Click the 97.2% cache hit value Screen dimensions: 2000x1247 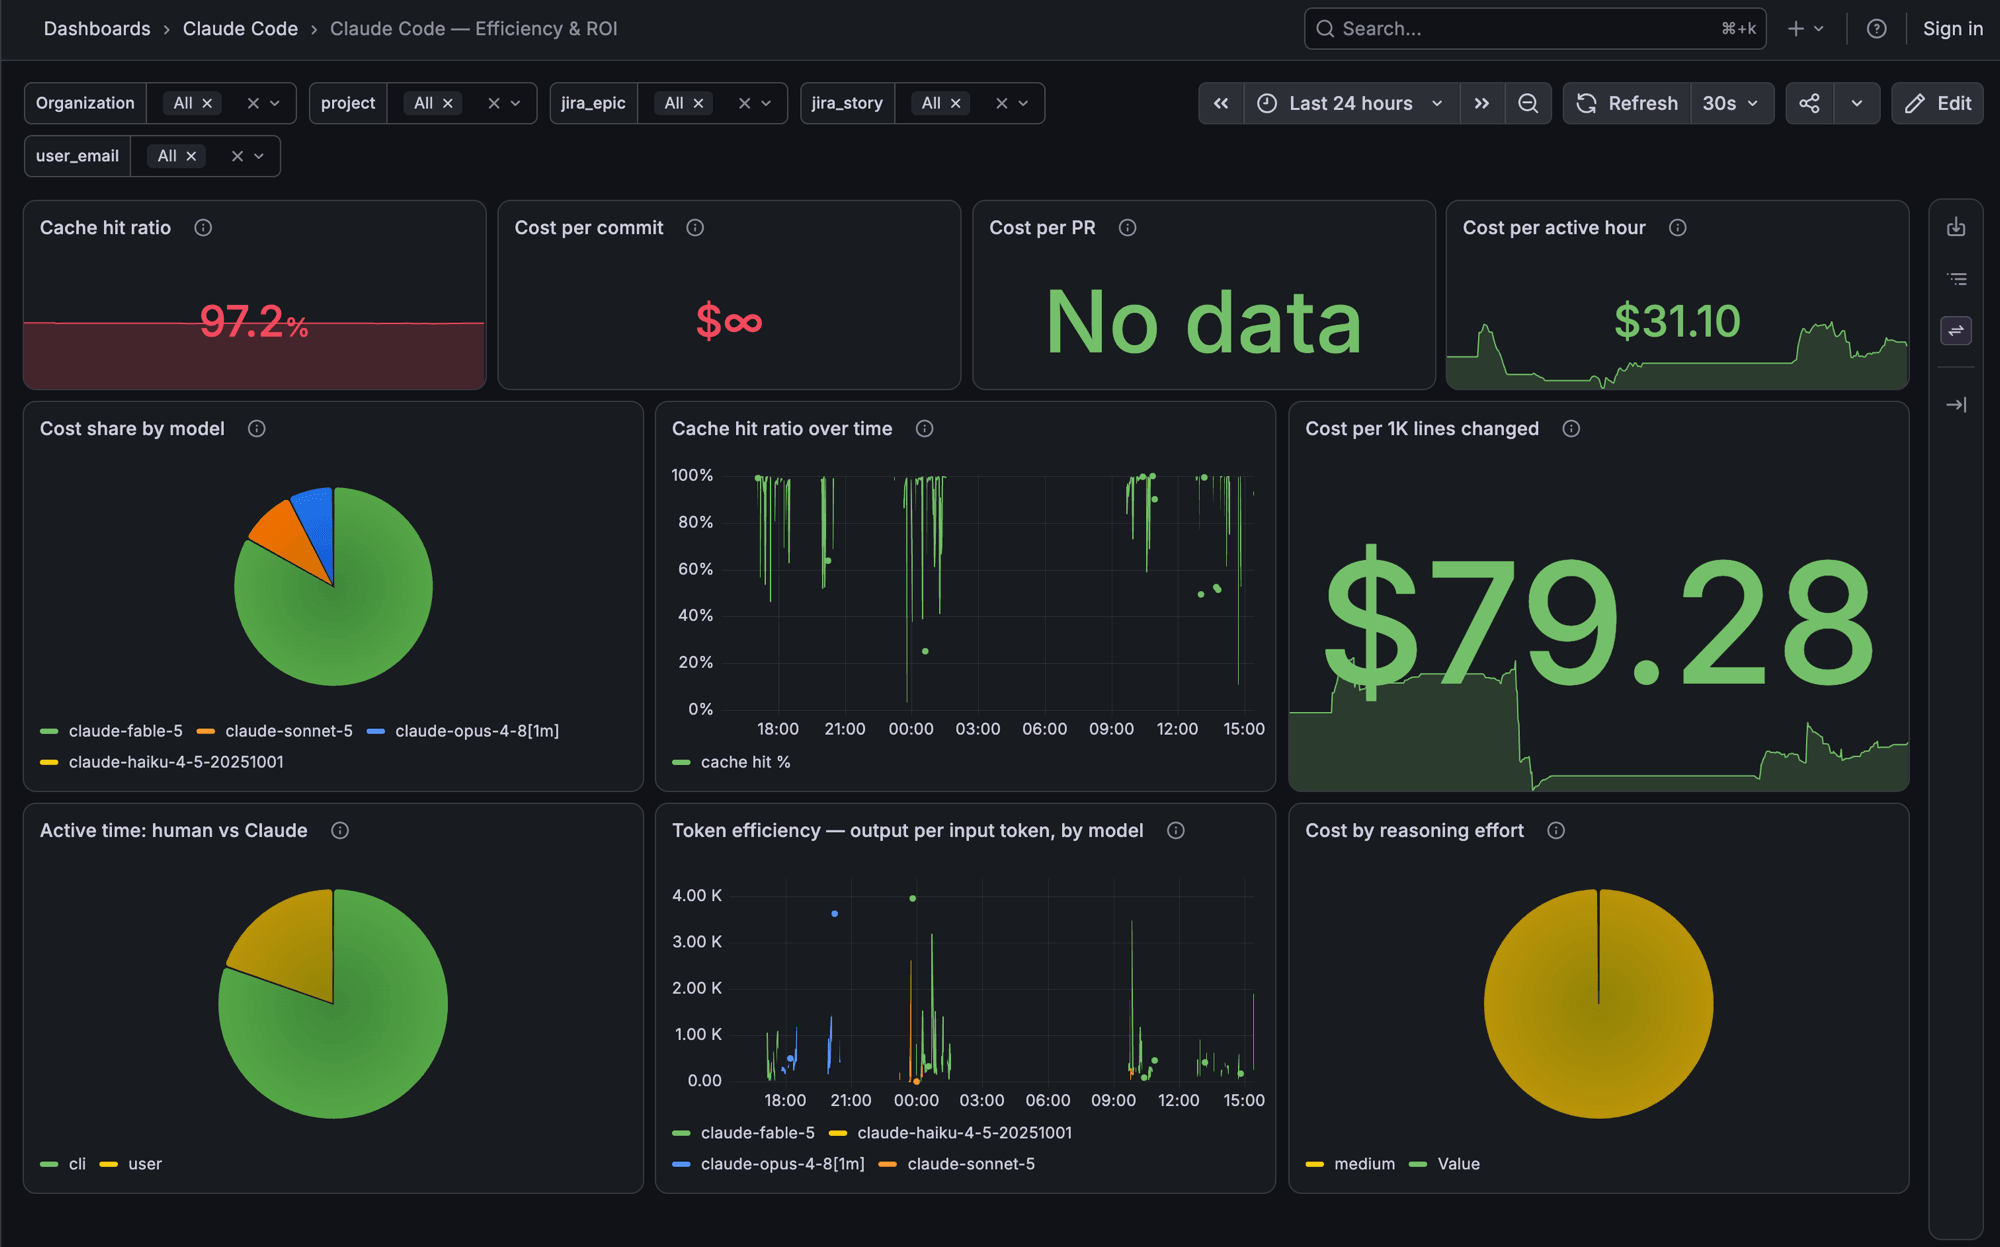coord(254,322)
